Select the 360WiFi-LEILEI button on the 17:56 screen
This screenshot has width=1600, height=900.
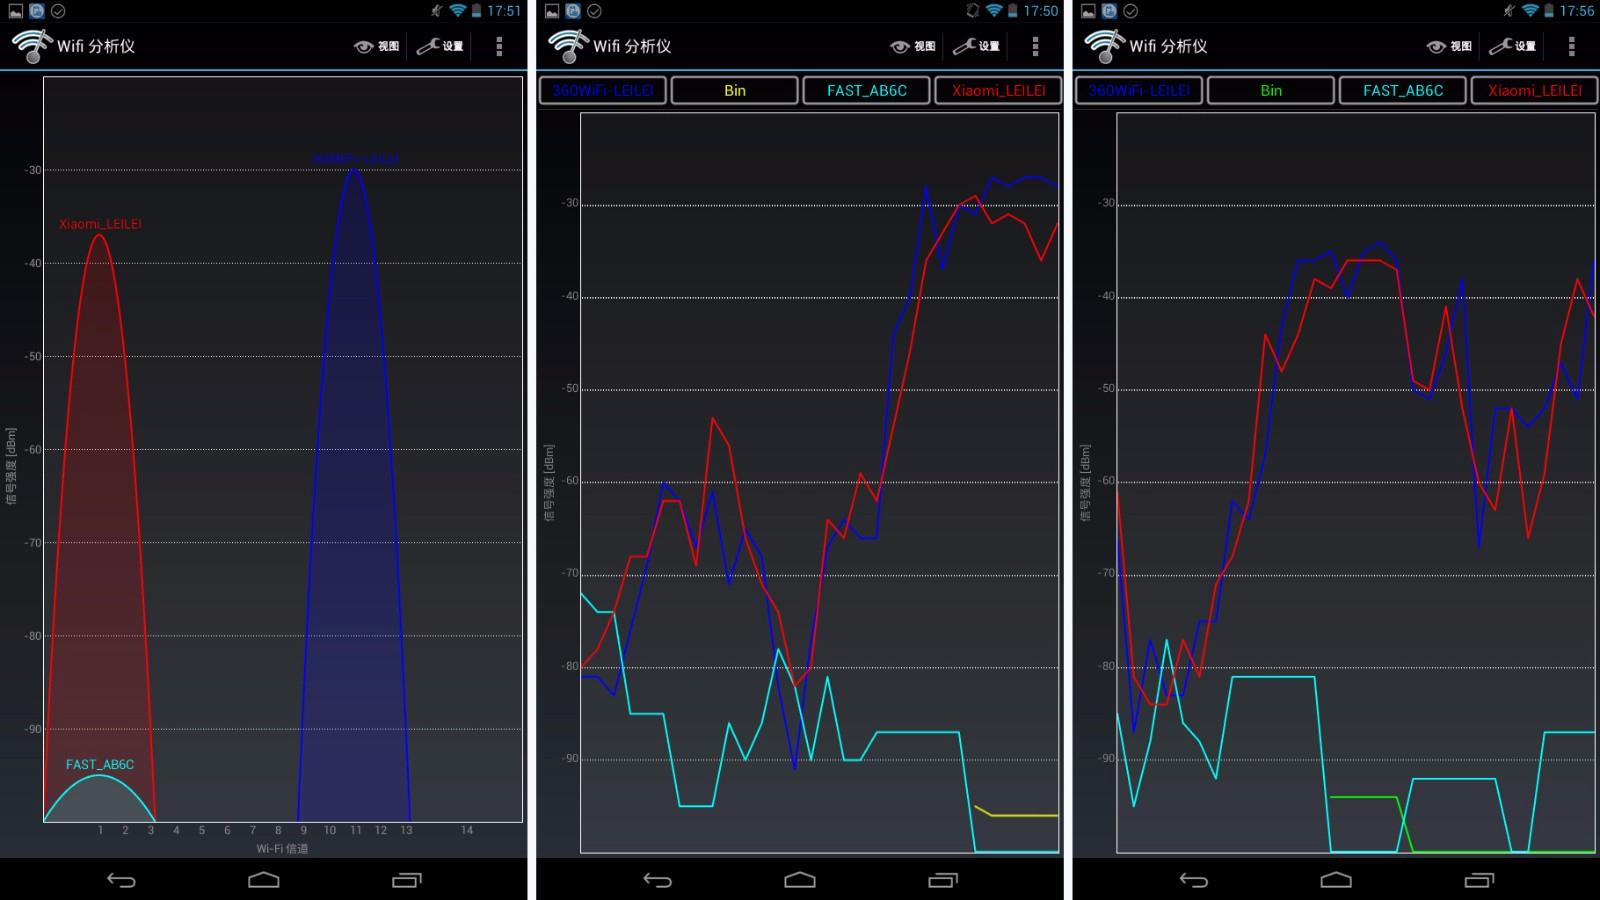tap(1139, 90)
